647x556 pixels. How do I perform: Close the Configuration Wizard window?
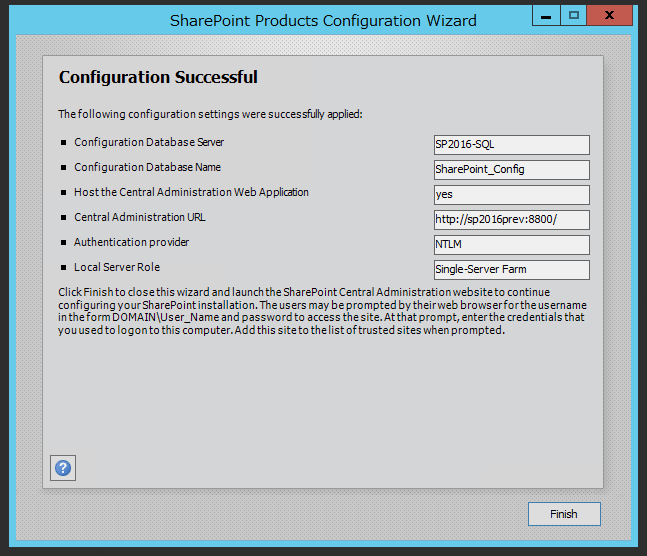[x=609, y=16]
